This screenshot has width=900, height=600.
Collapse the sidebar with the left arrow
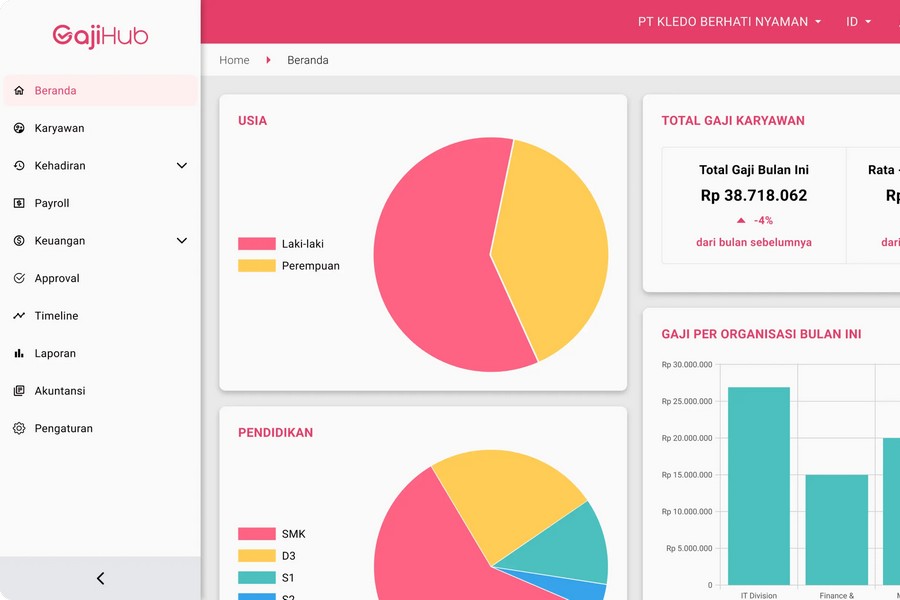(x=100, y=578)
